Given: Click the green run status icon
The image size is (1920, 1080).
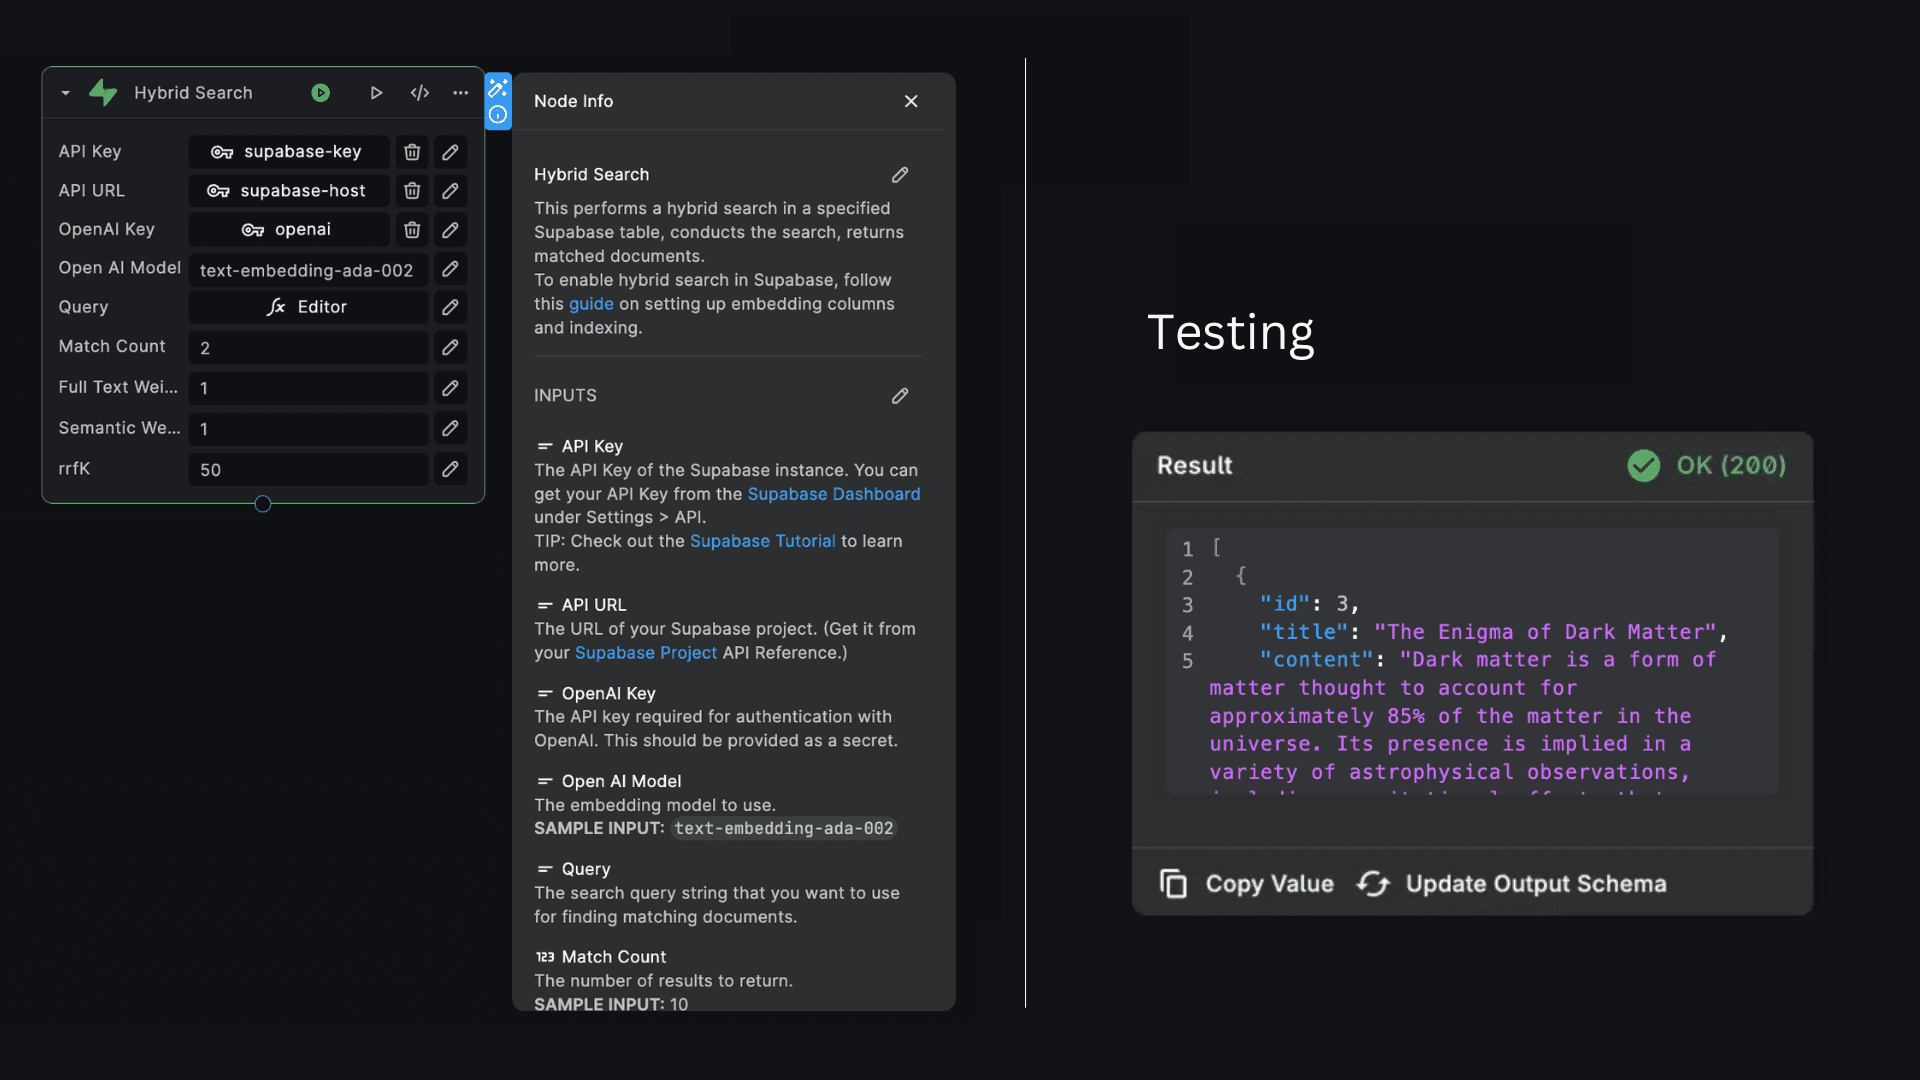Looking at the screenshot, I should 320,93.
